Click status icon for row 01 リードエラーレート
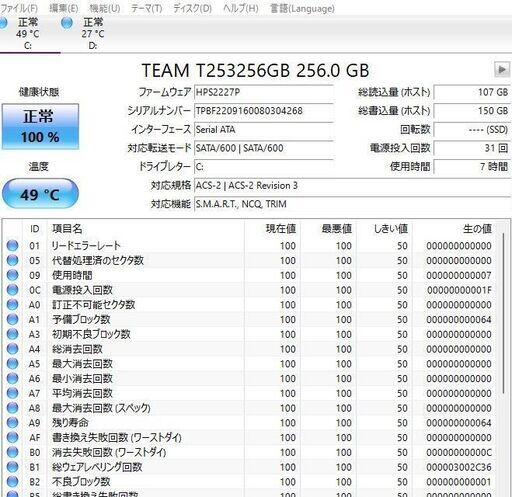Image resolution: width=512 pixels, height=497 pixels. (x=12, y=245)
